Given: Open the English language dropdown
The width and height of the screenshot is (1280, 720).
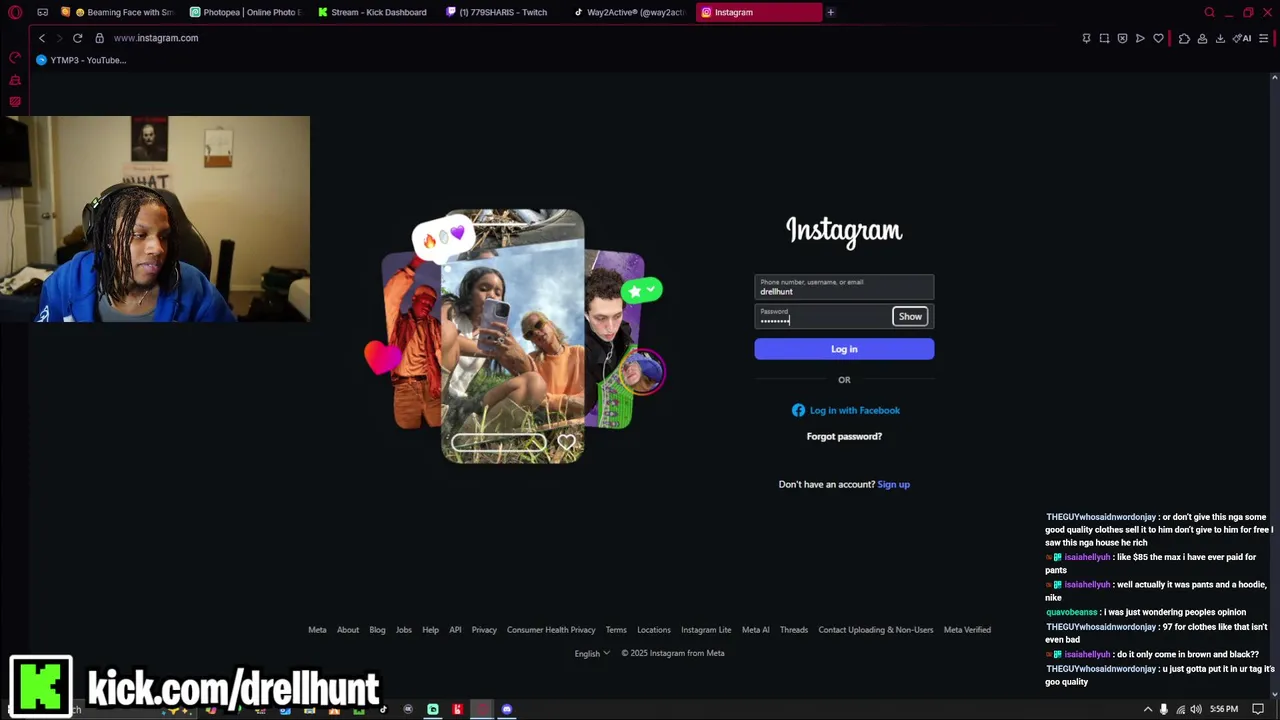Looking at the screenshot, I should [592, 653].
